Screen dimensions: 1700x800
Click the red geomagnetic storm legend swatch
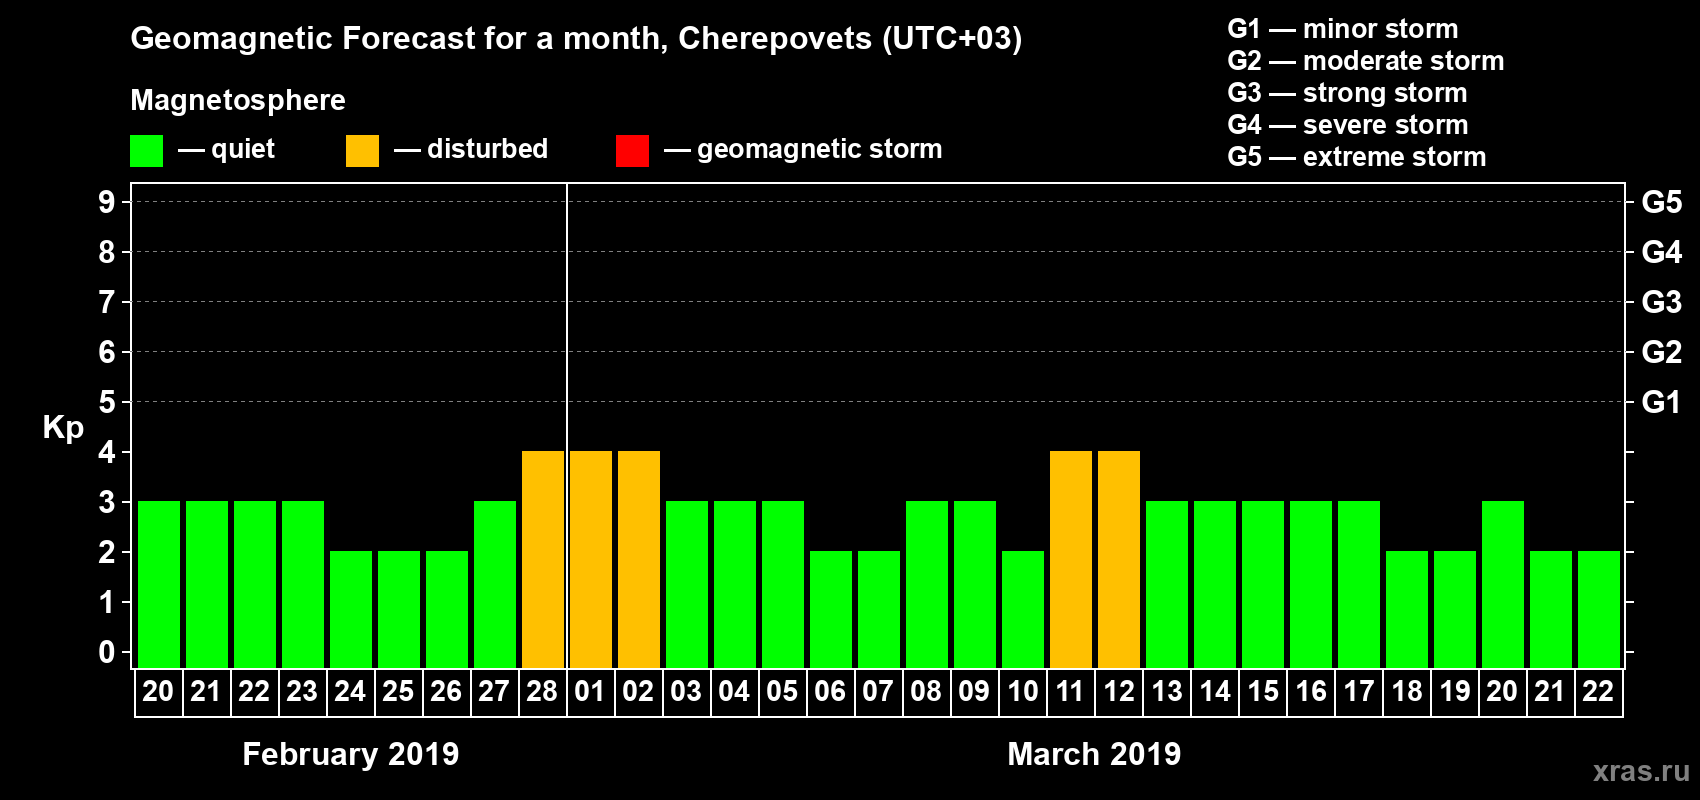click(633, 151)
